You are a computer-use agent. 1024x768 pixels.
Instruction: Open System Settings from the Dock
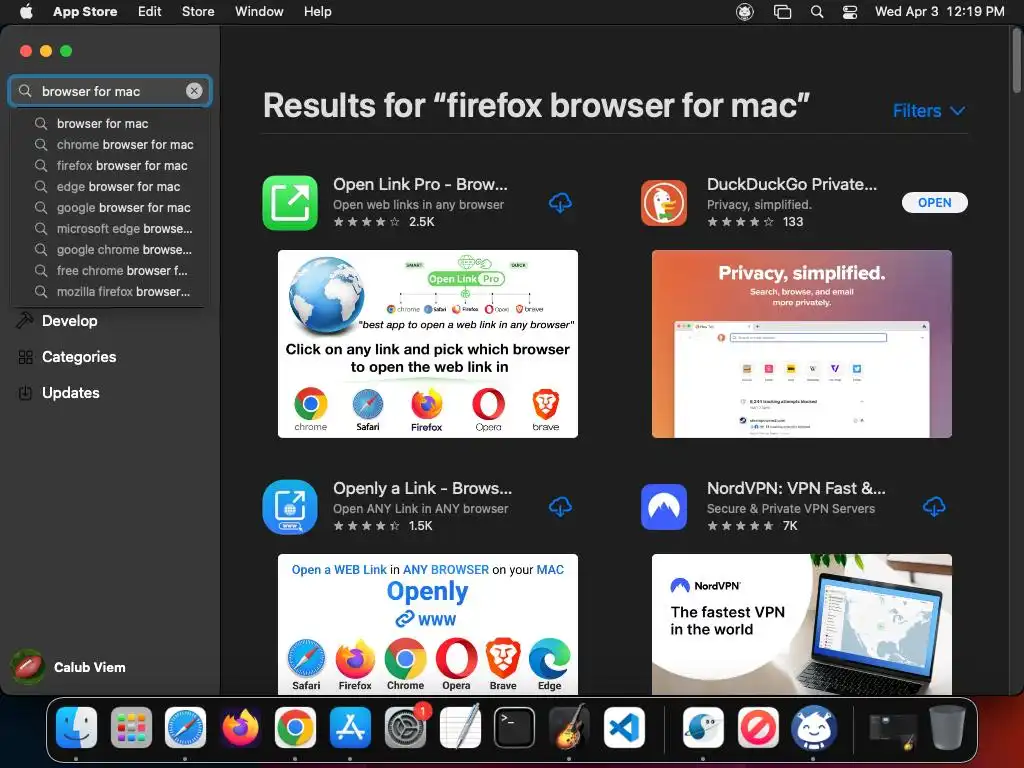point(406,727)
